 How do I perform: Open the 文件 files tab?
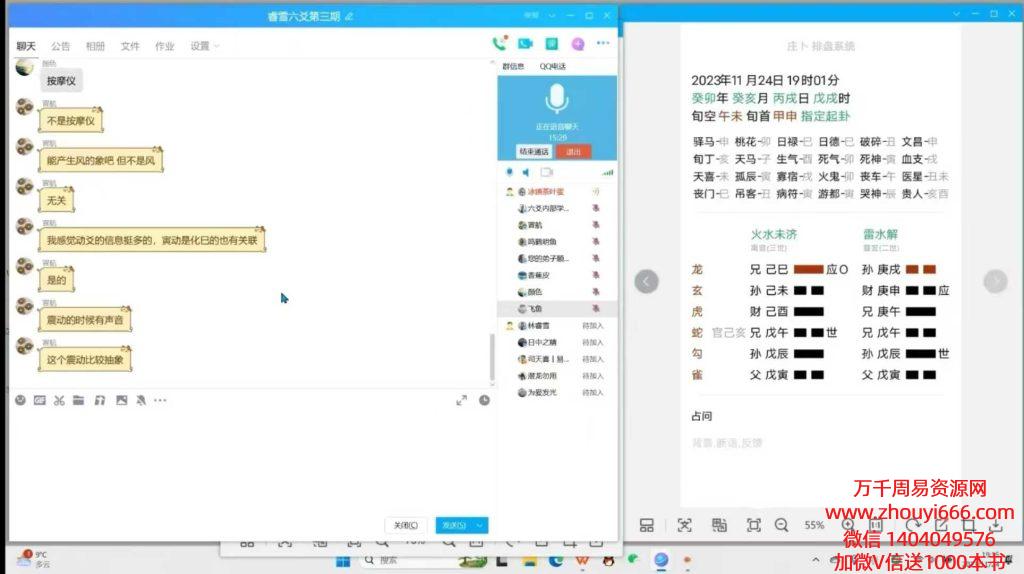pos(130,46)
